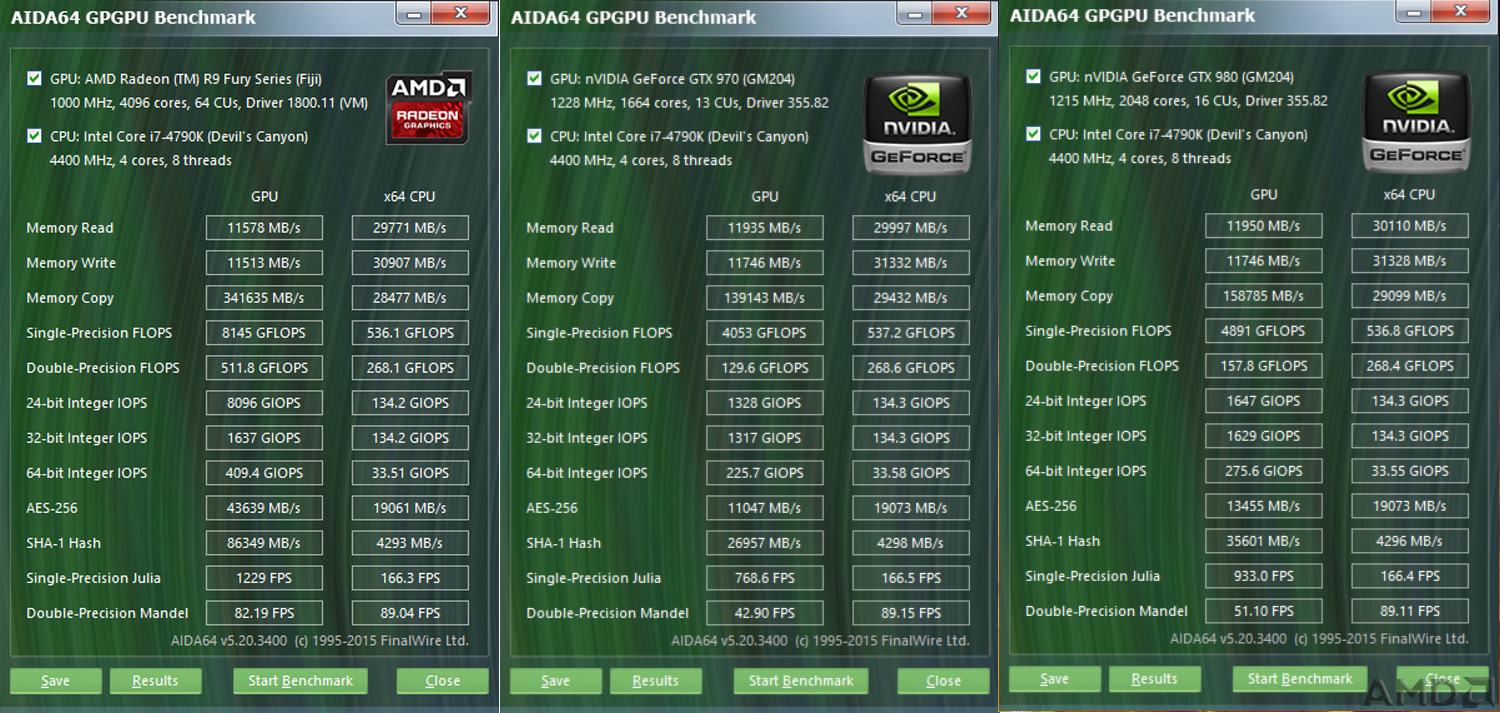This screenshot has height=713, width=1500.
Task: Click the Close button in the Radeon Fury window
Action: click(442, 681)
